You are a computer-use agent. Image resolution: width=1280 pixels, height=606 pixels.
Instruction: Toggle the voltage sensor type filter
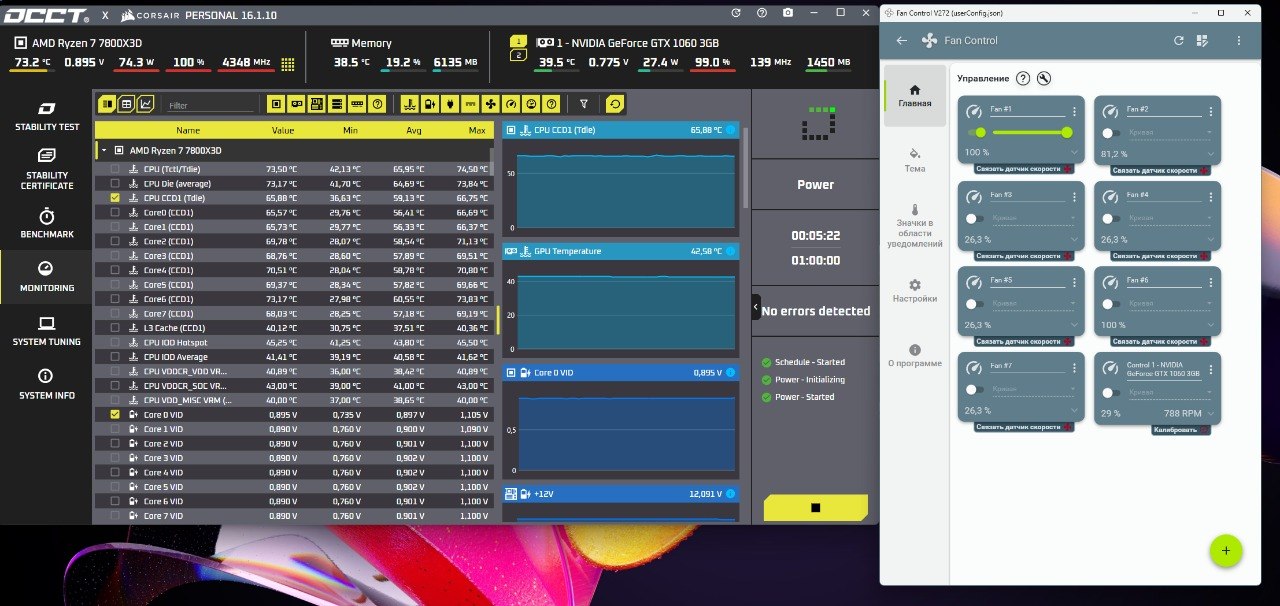point(429,103)
